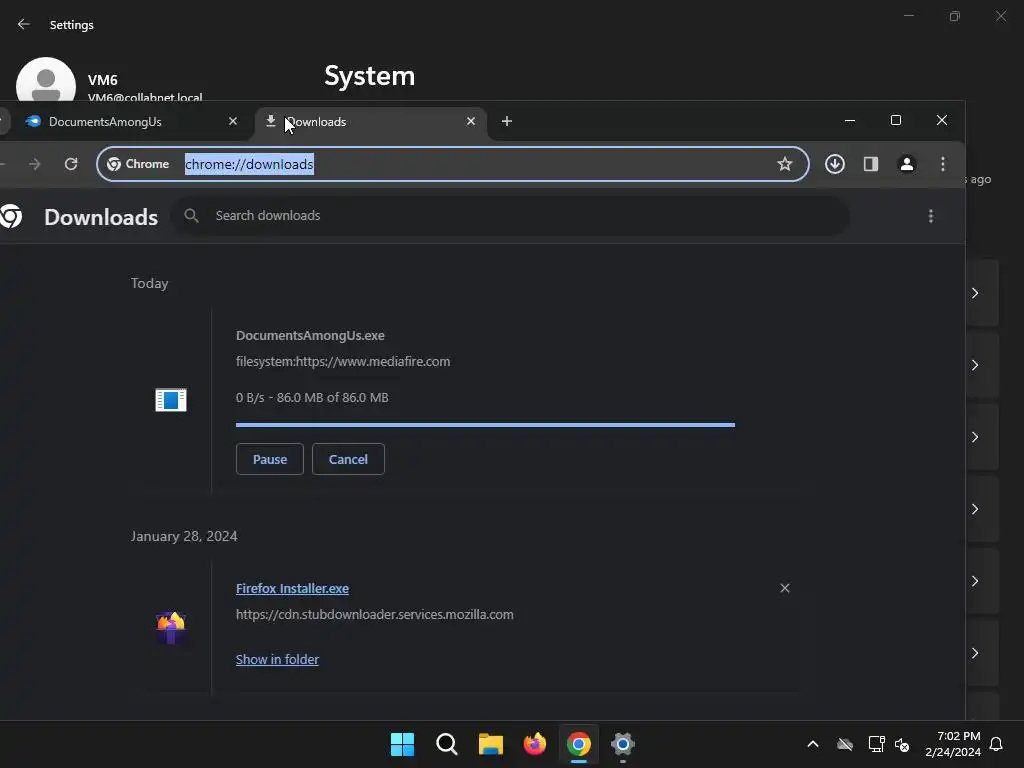1024x768 pixels.
Task: Open the notifications bell
Action: (997, 744)
